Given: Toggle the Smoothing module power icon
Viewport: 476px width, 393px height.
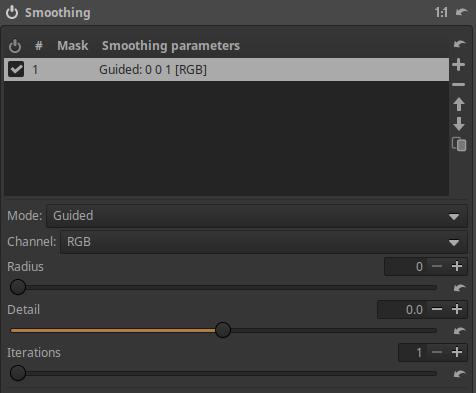Looking at the screenshot, I should (x=12, y=13).
